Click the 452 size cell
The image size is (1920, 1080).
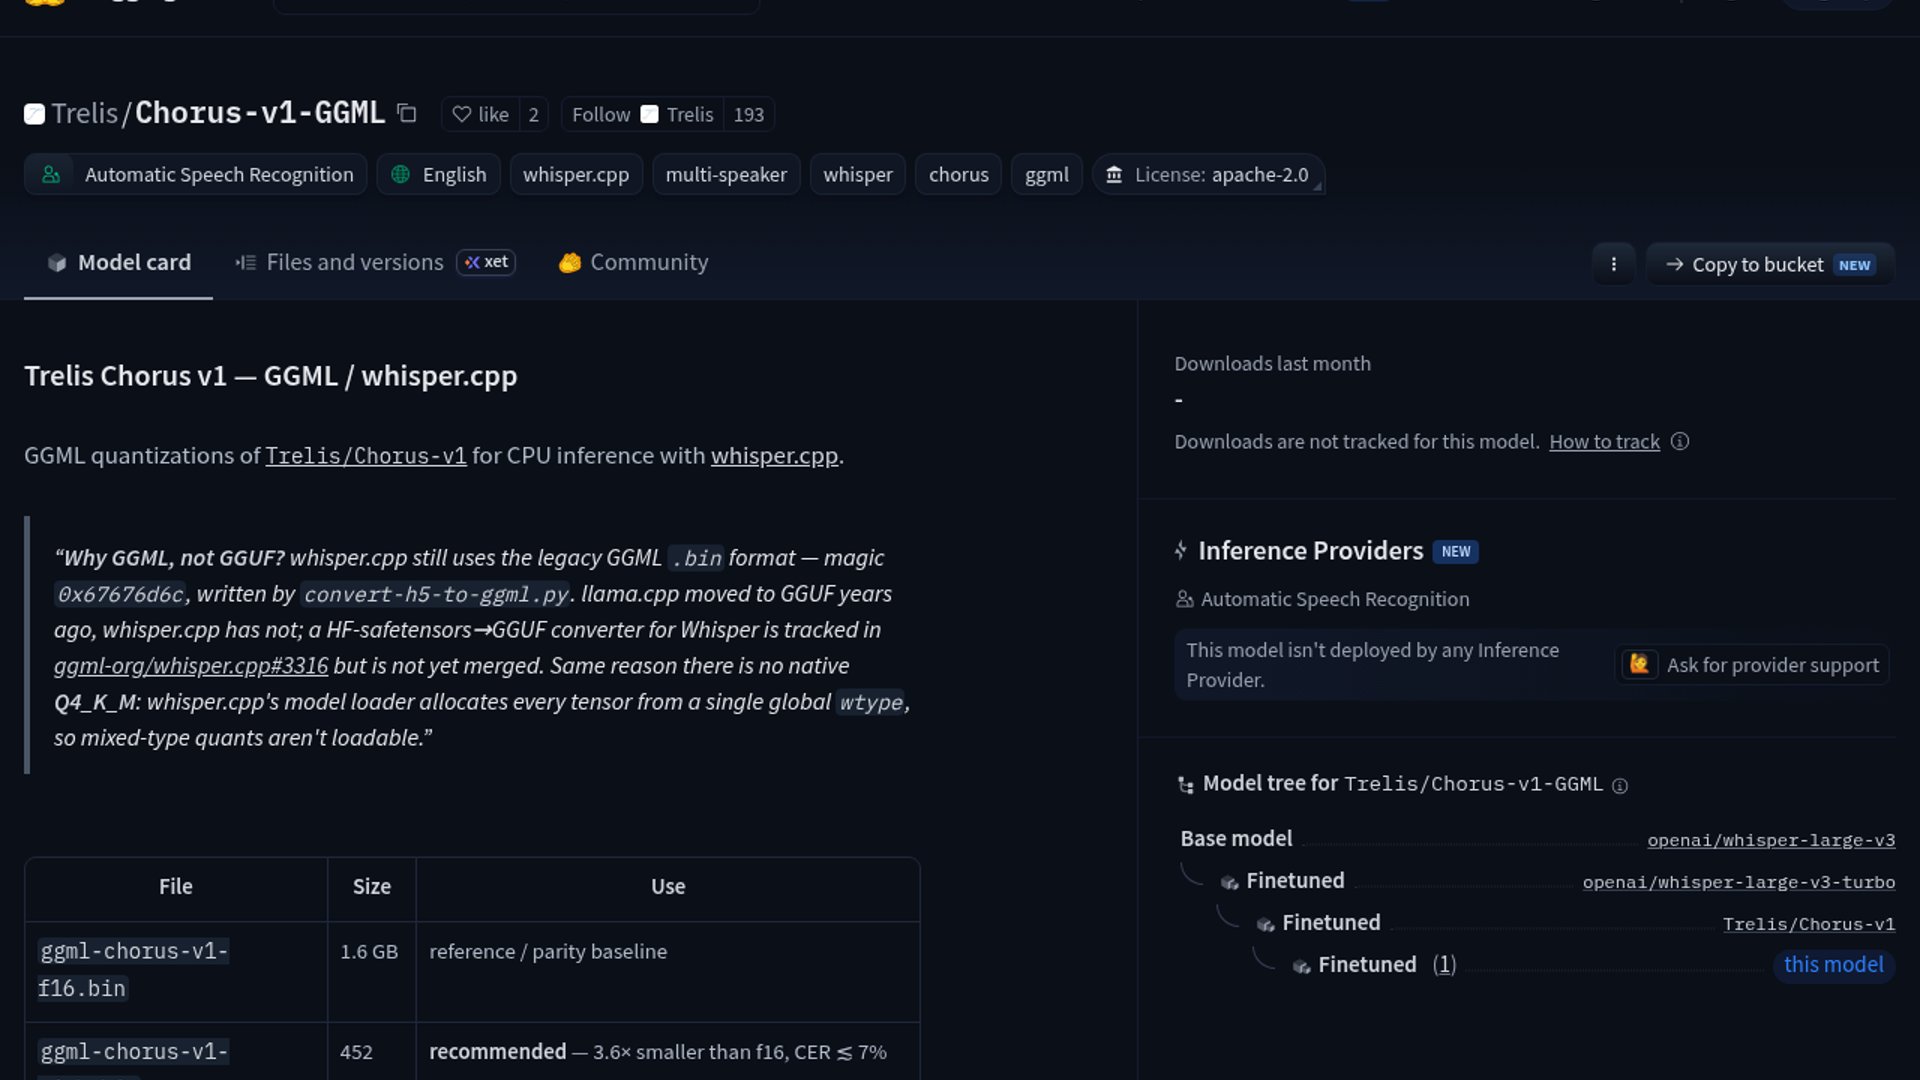[356, 1052]
